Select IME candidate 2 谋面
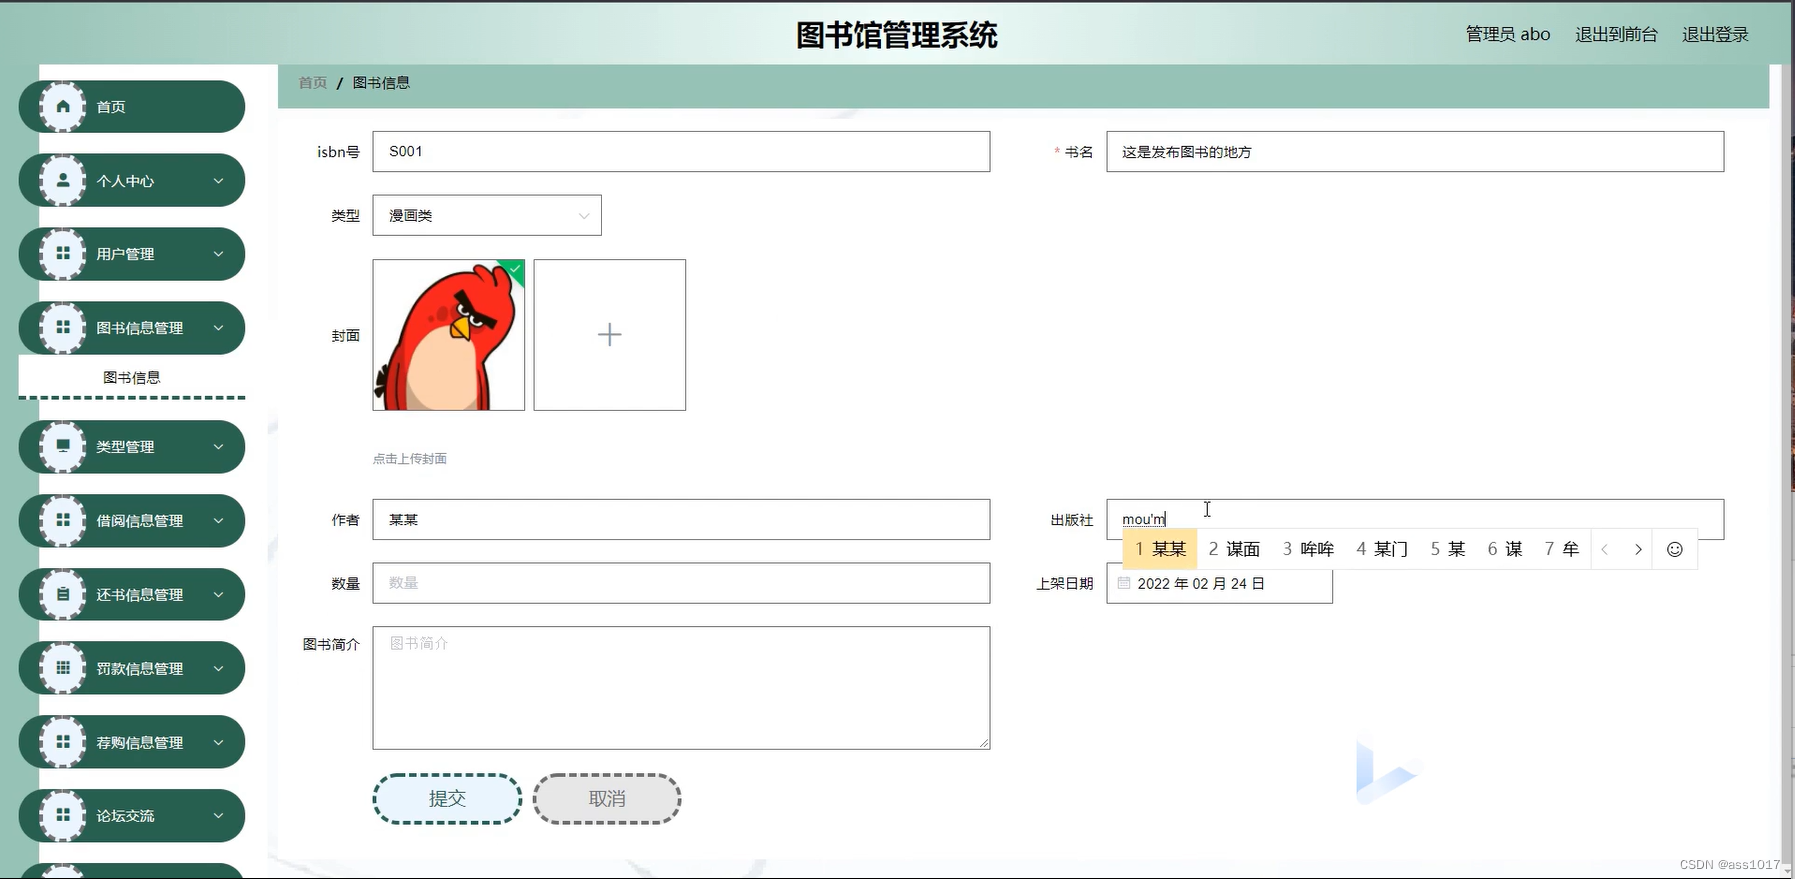Image resolution: width=1795 pixels, height=879 pixels. [x=1234, y=549]
